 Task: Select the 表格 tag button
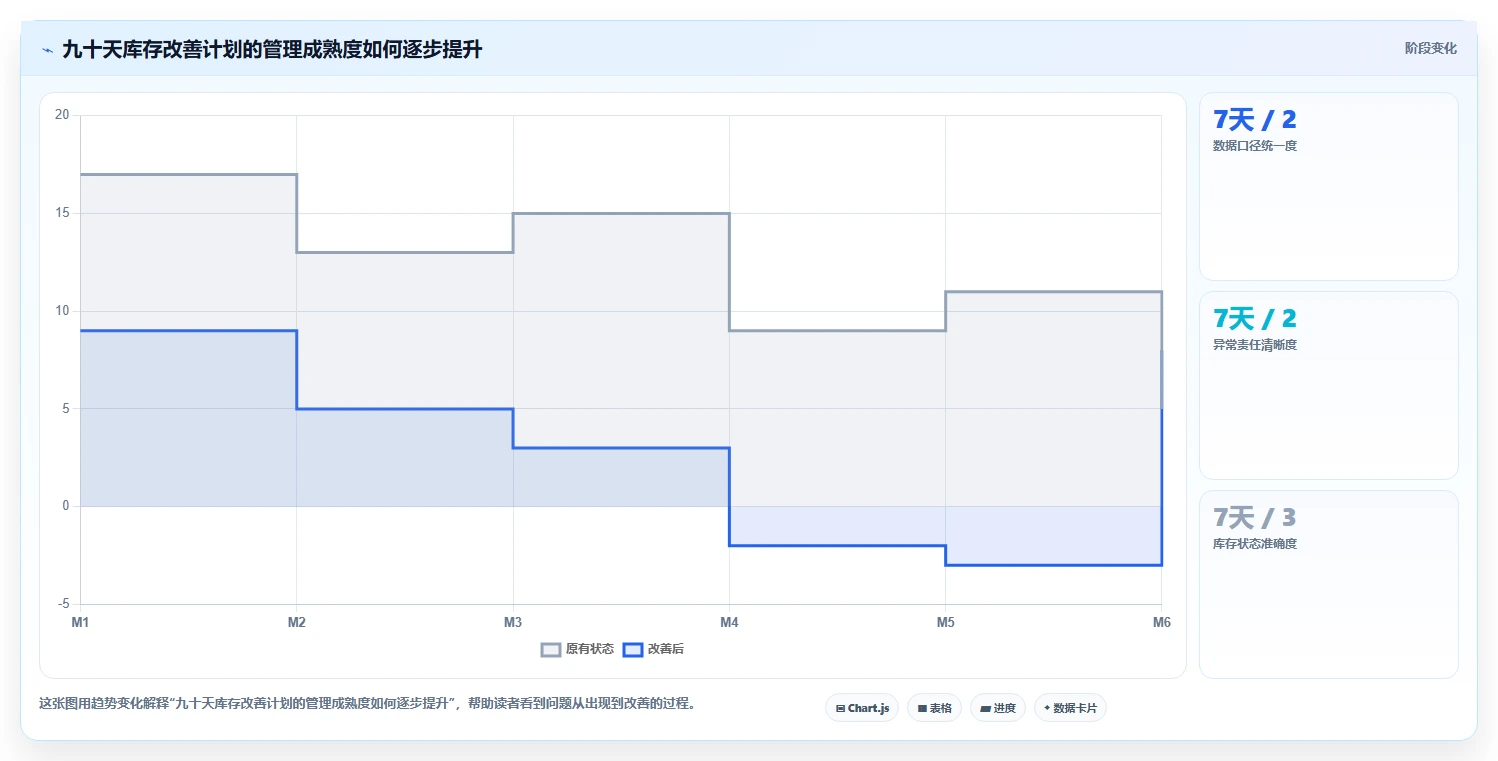[x=934, y=708]
